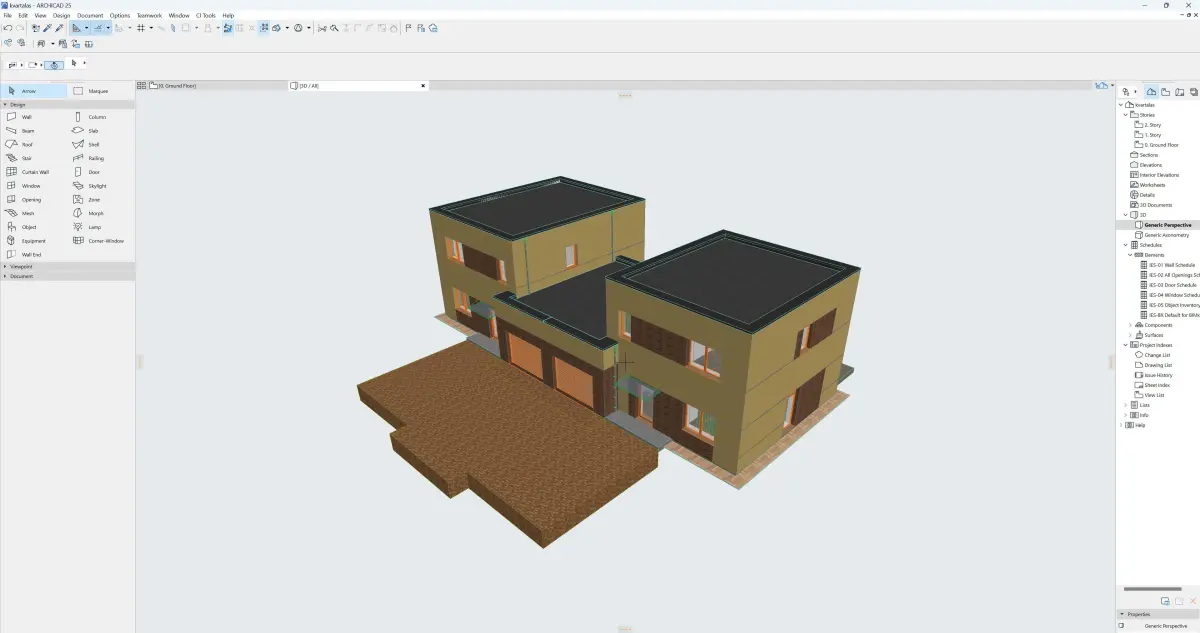Open the Sheet Index item
This screenshot has width=1200, height=633.
pyautogui.click(x=1153, y=385)
